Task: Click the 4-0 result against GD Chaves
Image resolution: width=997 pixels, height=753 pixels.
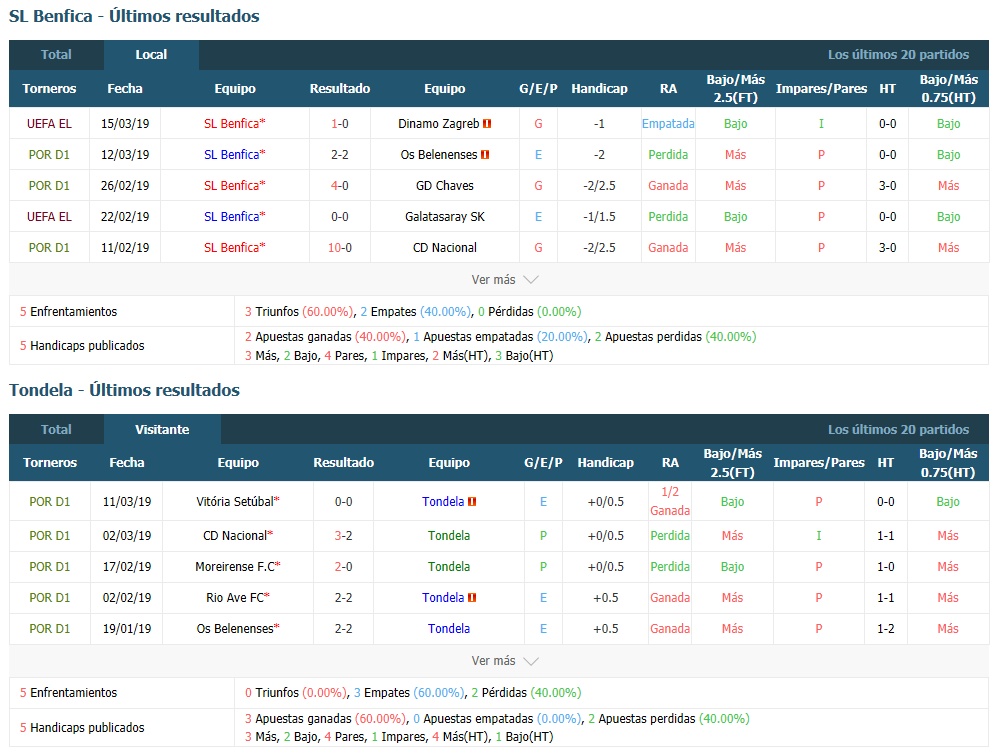Action: [340, 186]
